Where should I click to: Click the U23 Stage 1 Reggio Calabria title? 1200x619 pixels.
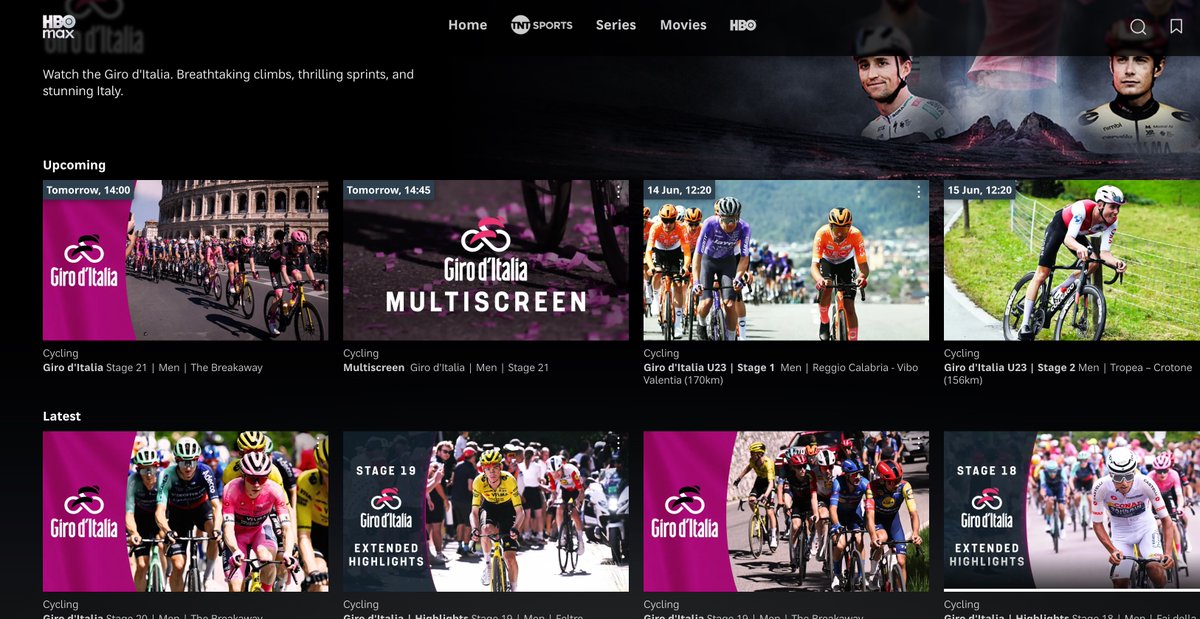(x=781, y=374)
